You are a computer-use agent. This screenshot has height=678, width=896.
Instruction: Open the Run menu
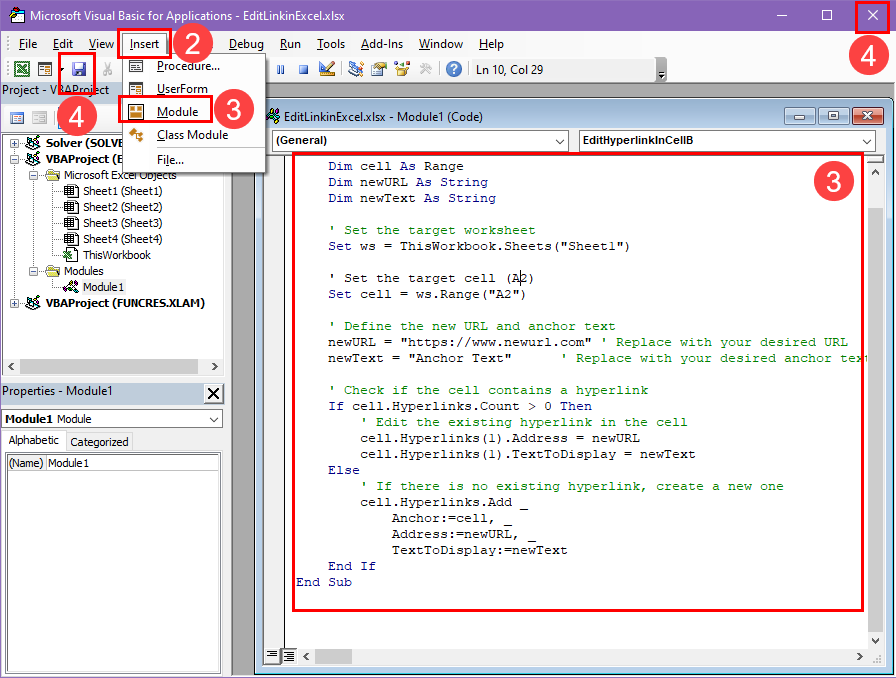[290, 44]
